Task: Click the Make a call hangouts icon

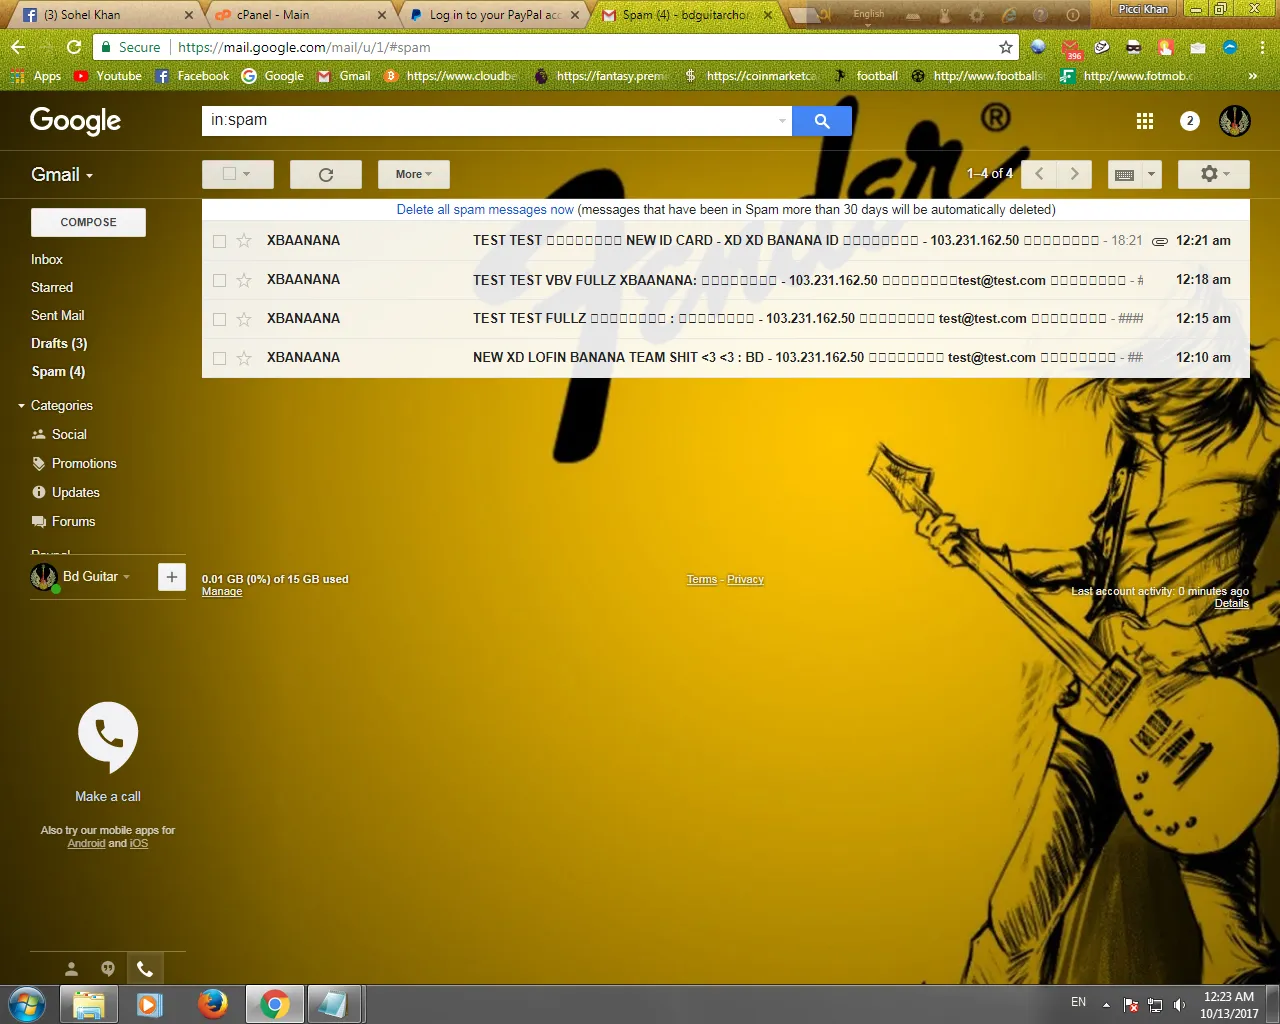Action: [108, 737]
